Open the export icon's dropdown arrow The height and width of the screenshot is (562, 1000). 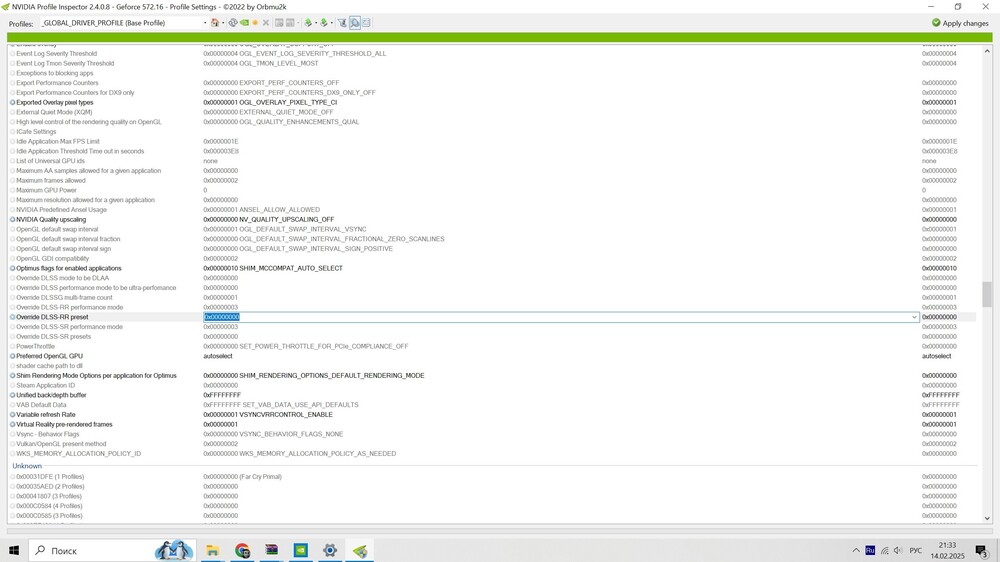[316, 22]
